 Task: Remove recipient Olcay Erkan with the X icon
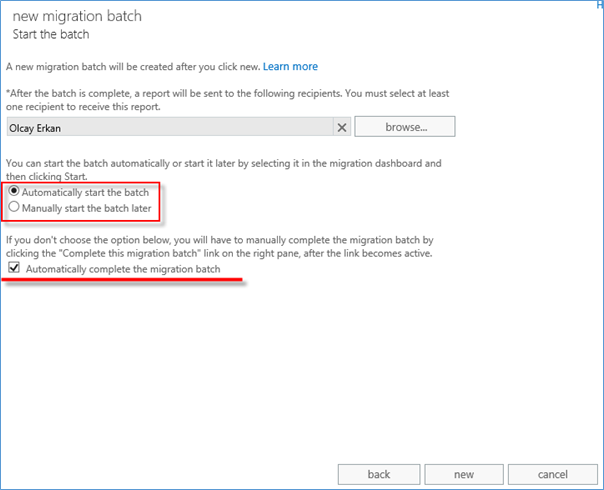342,128
